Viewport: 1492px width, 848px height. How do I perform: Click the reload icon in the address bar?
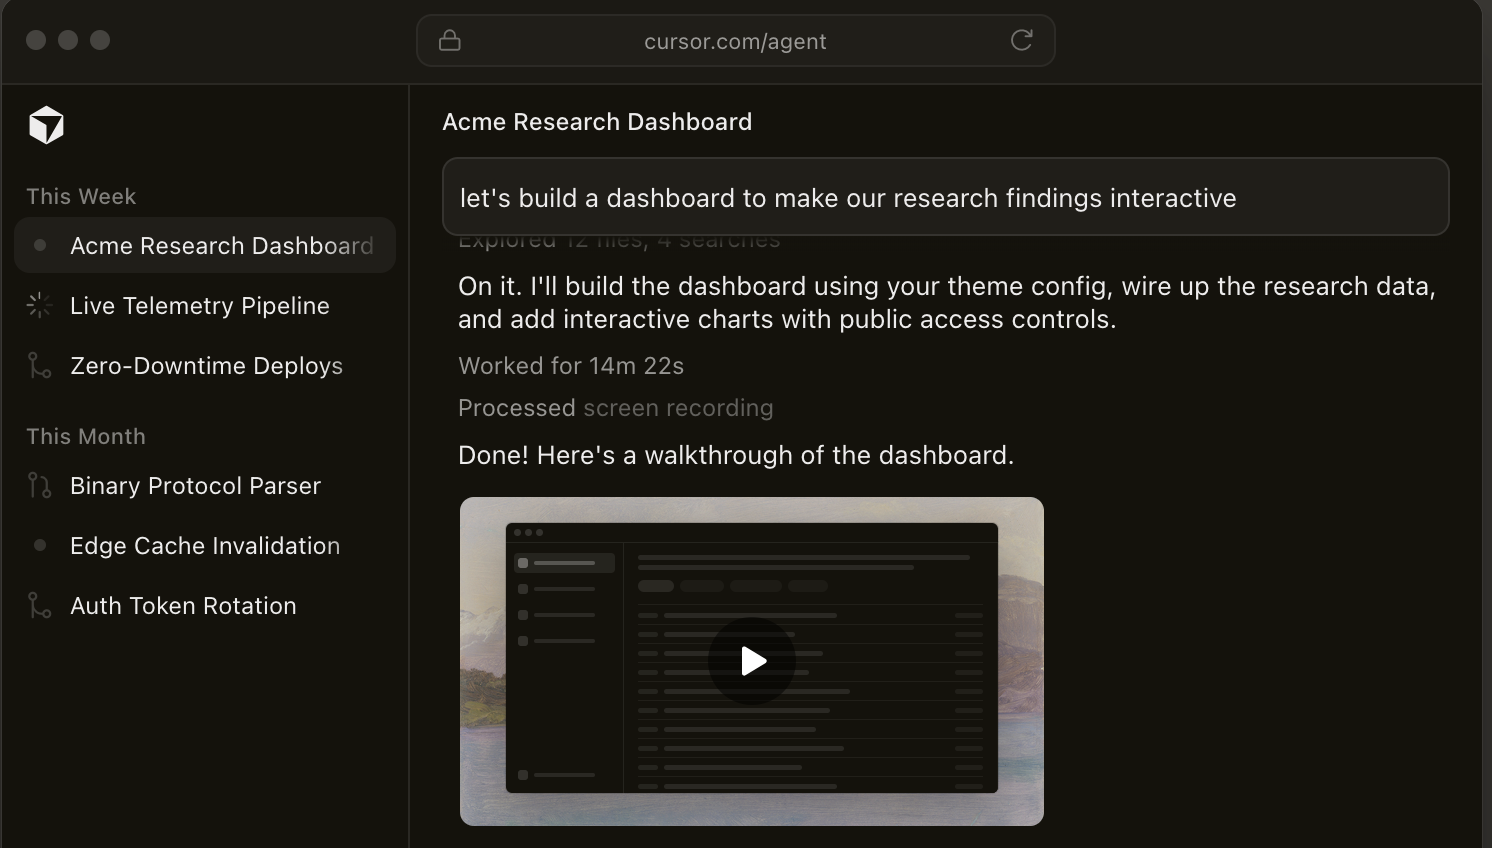(1021, 40)
